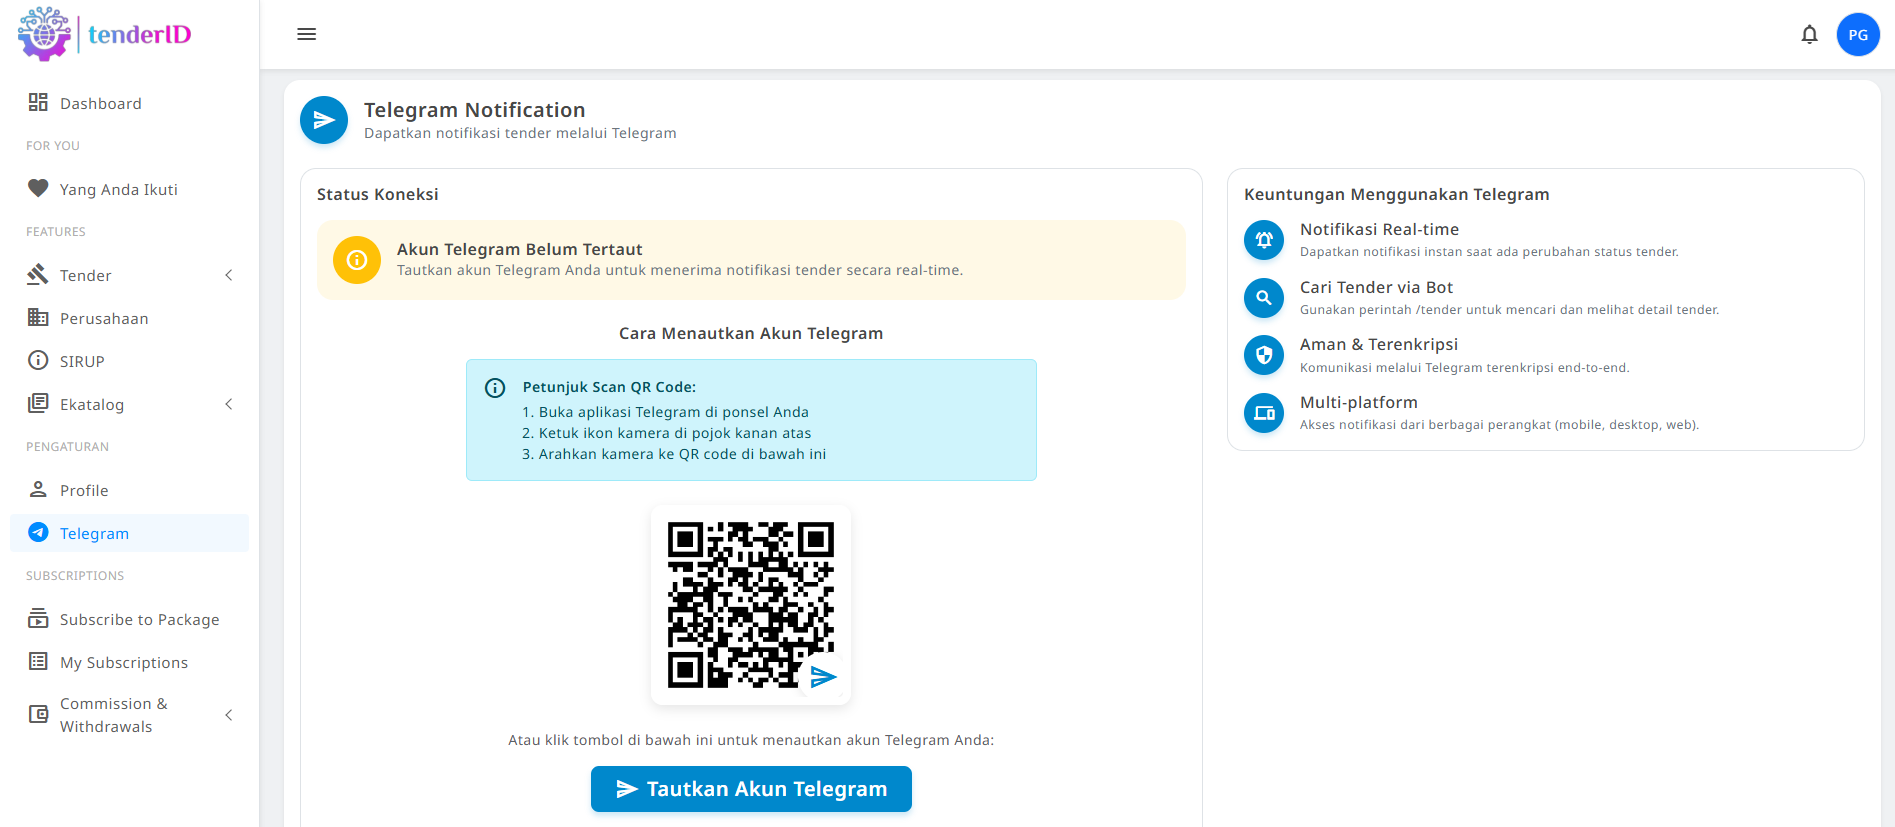The image size is (1895, 827).
Task: Click Tautkan Akun Telegram button
Action: tap(751, 789)
